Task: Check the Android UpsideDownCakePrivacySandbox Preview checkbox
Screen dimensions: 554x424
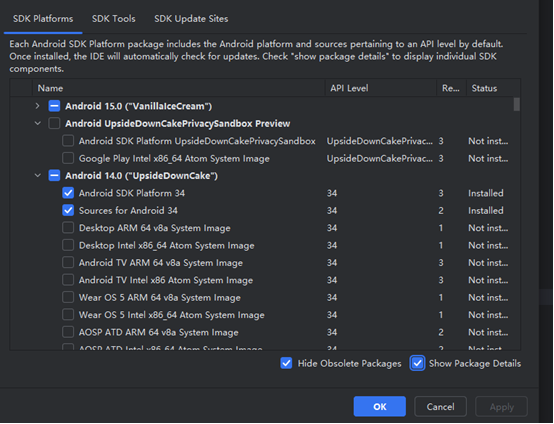Action: click(x=54, y=123)
